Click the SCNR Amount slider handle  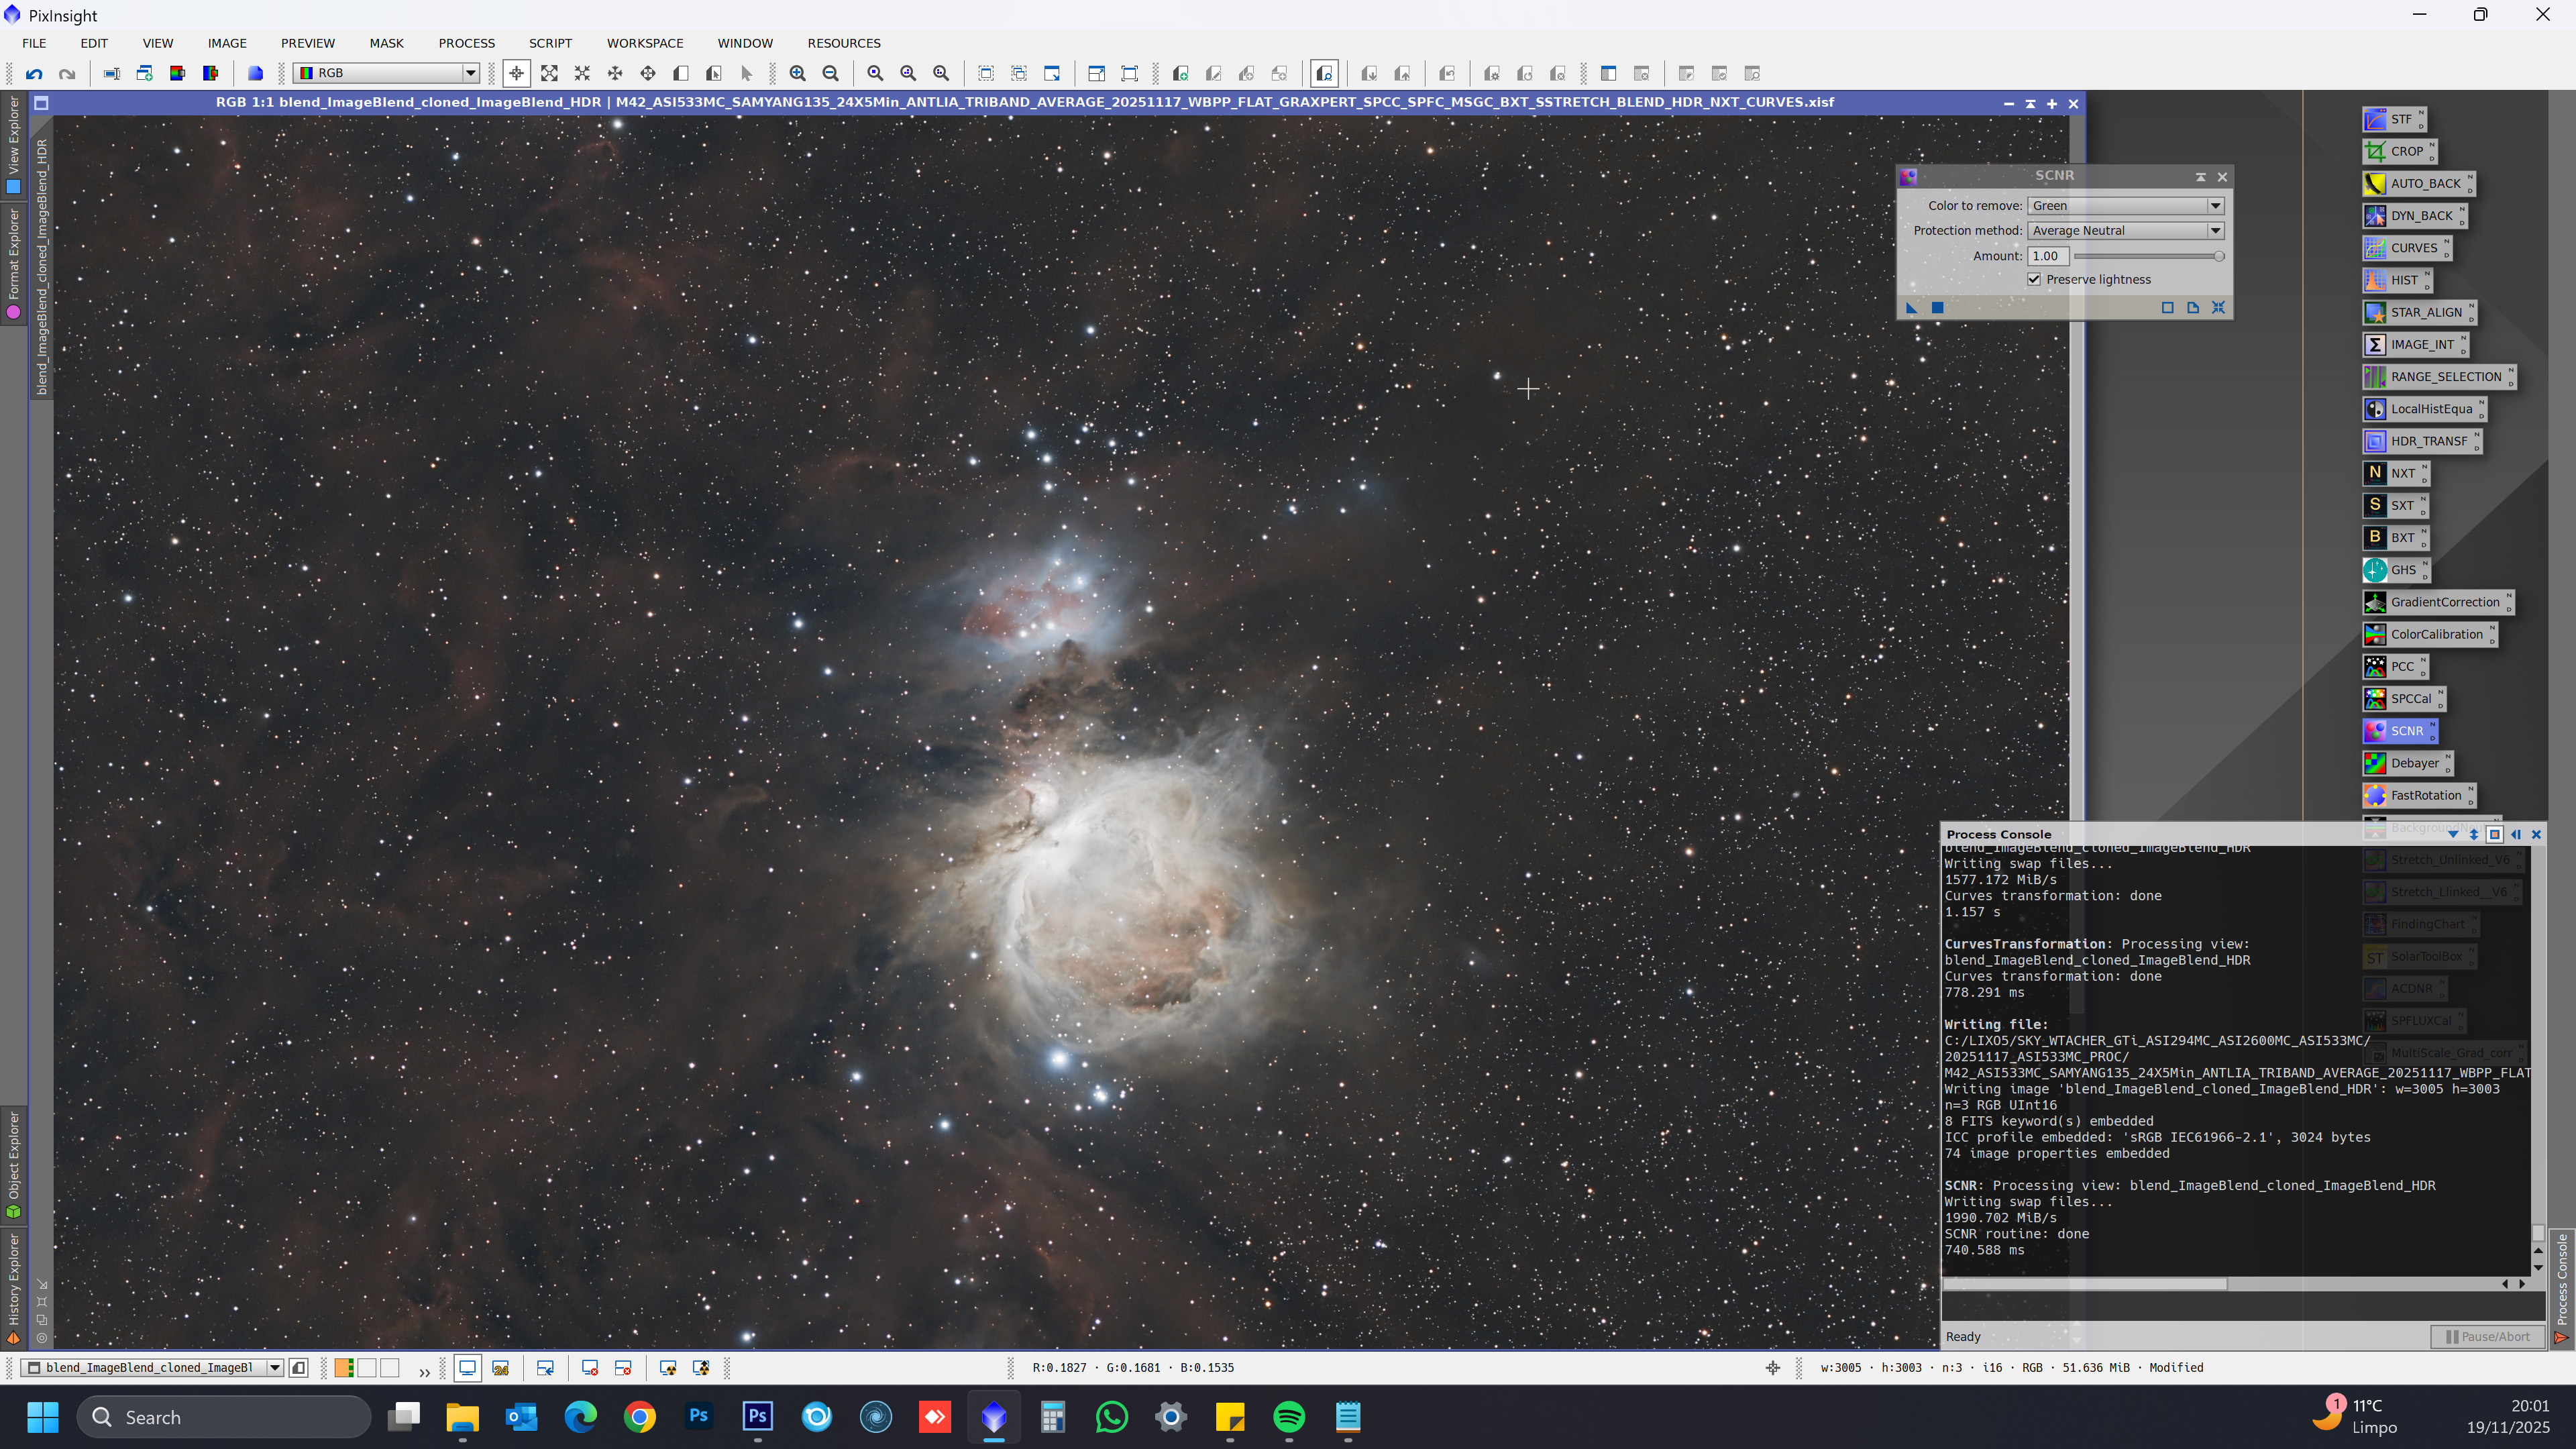2218,256
